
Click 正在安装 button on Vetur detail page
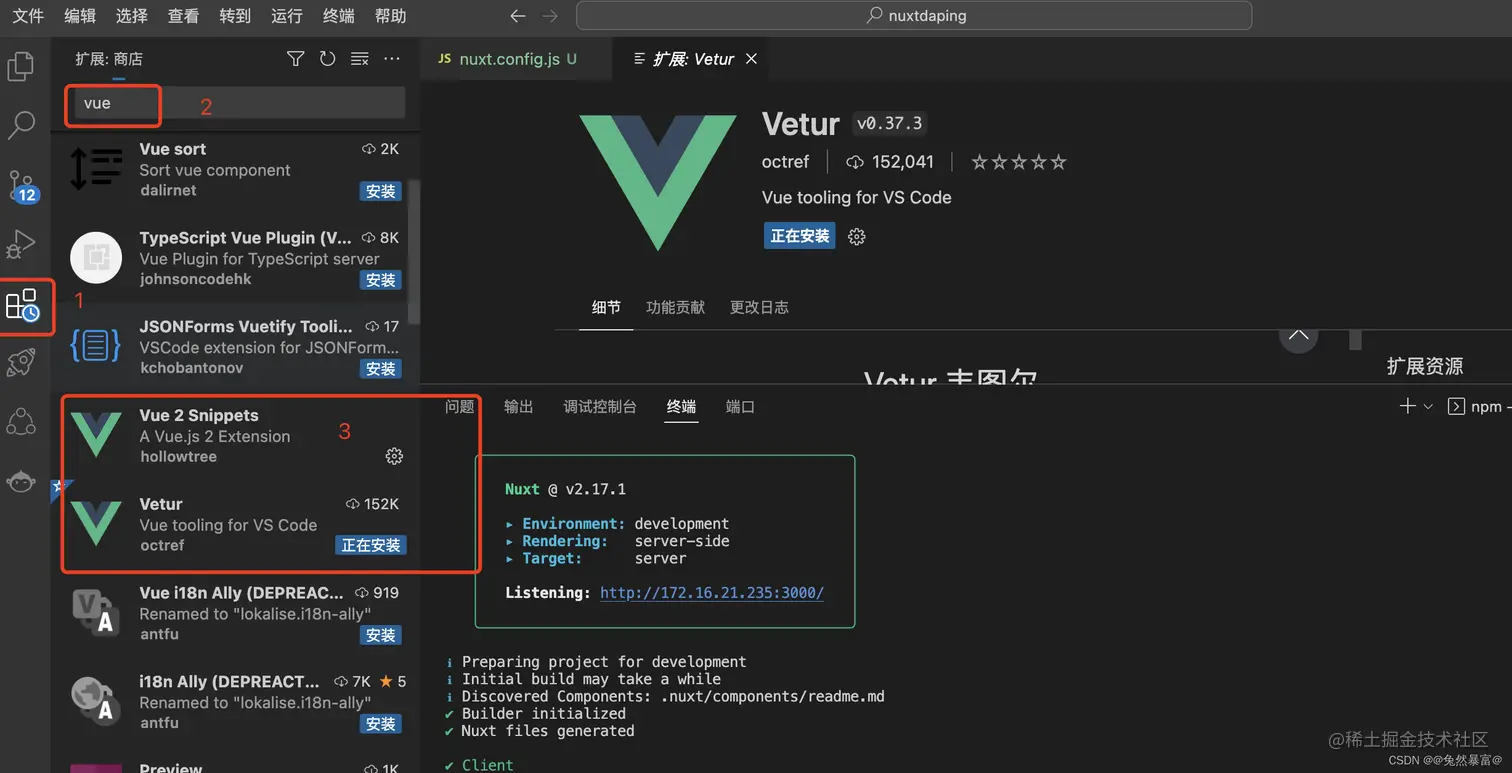pyautogui.click(x=800, y=236)
